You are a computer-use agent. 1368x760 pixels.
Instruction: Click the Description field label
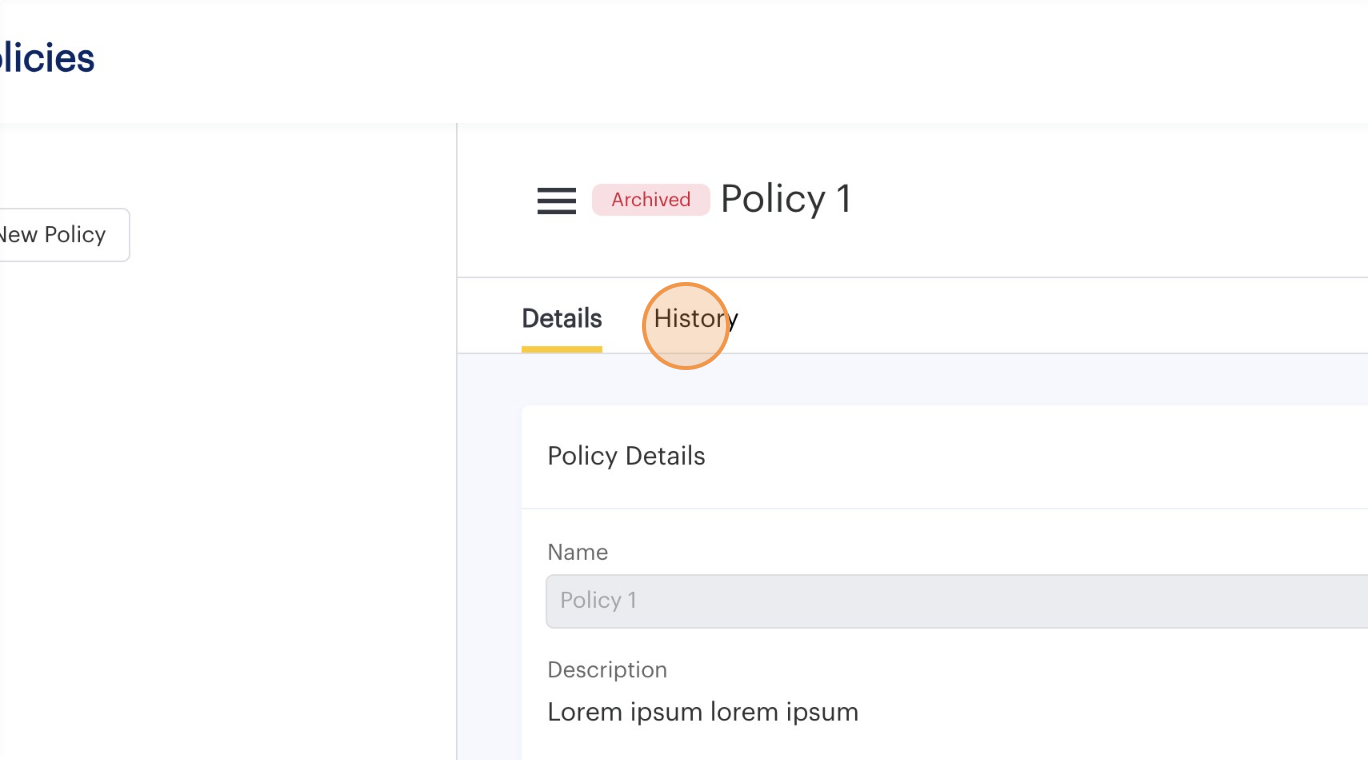pos(606,670)
